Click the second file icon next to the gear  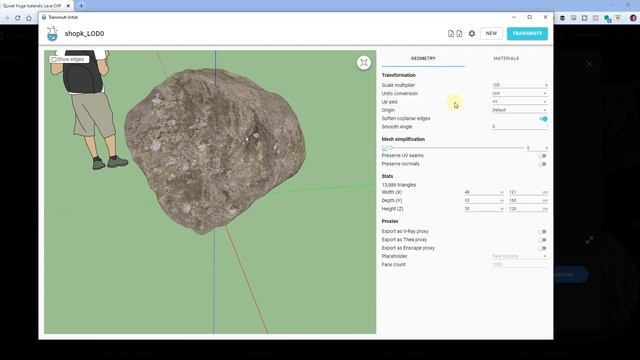(x=460, y=33)
